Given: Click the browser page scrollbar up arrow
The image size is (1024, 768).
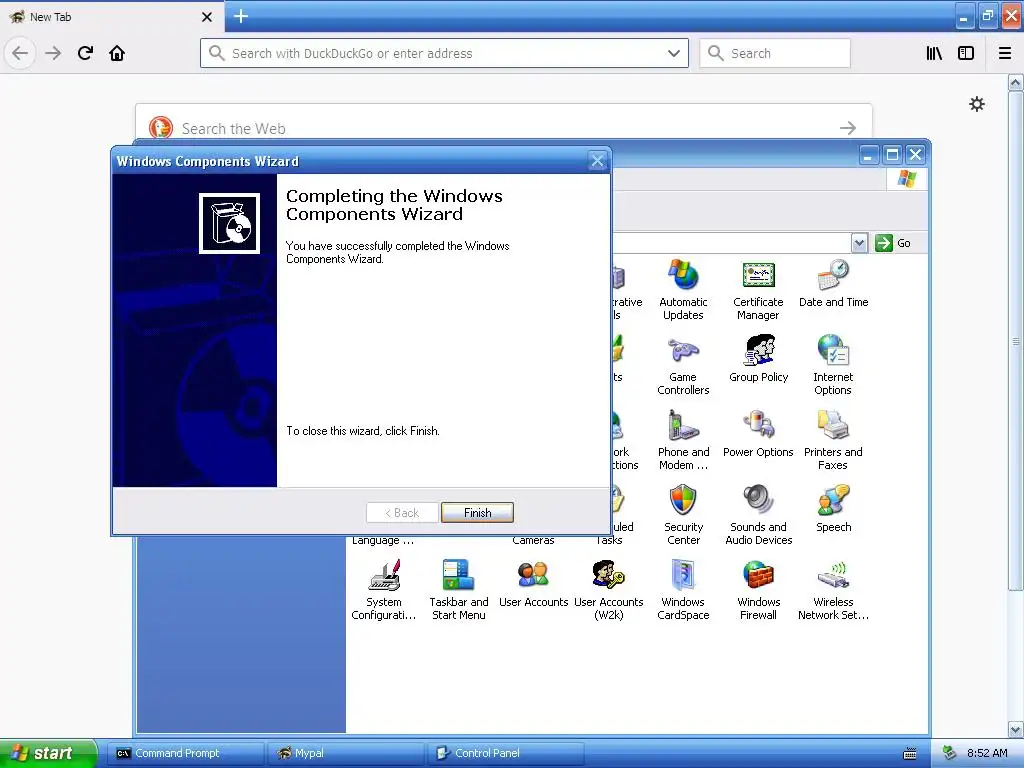Looking at the screenshot, I should coord(1016,83).
